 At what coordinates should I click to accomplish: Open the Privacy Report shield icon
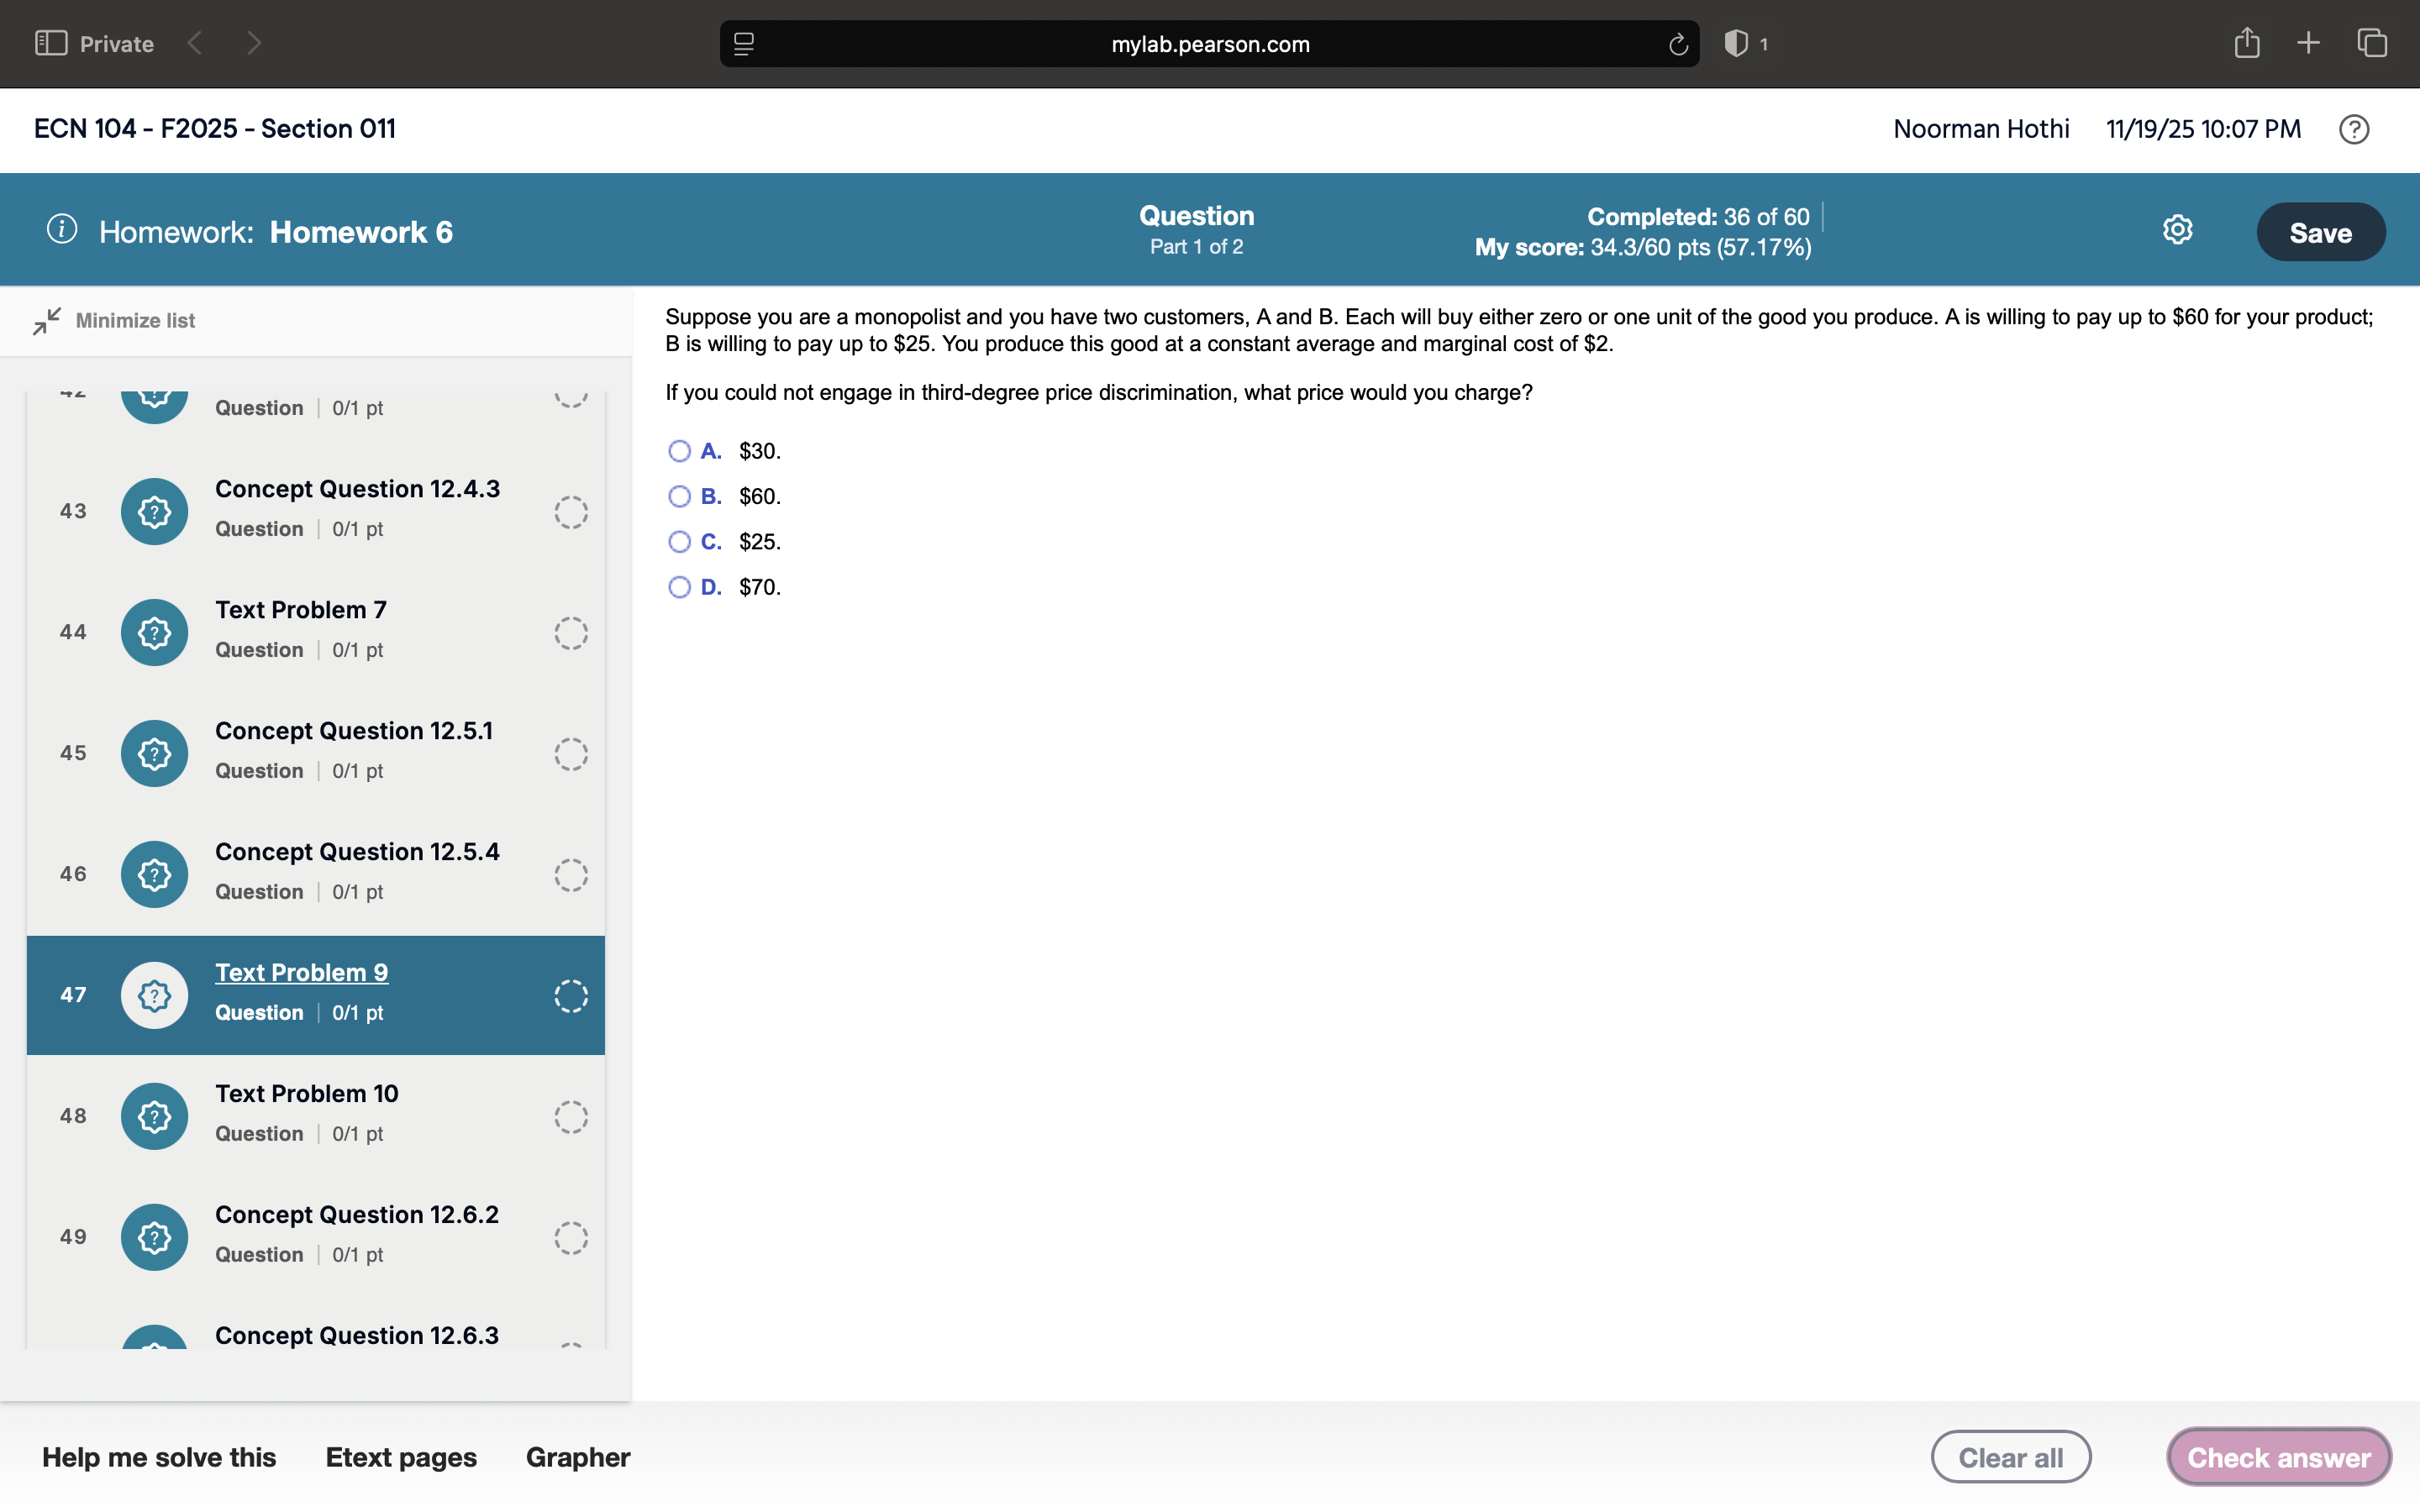tap(1737, 43)
